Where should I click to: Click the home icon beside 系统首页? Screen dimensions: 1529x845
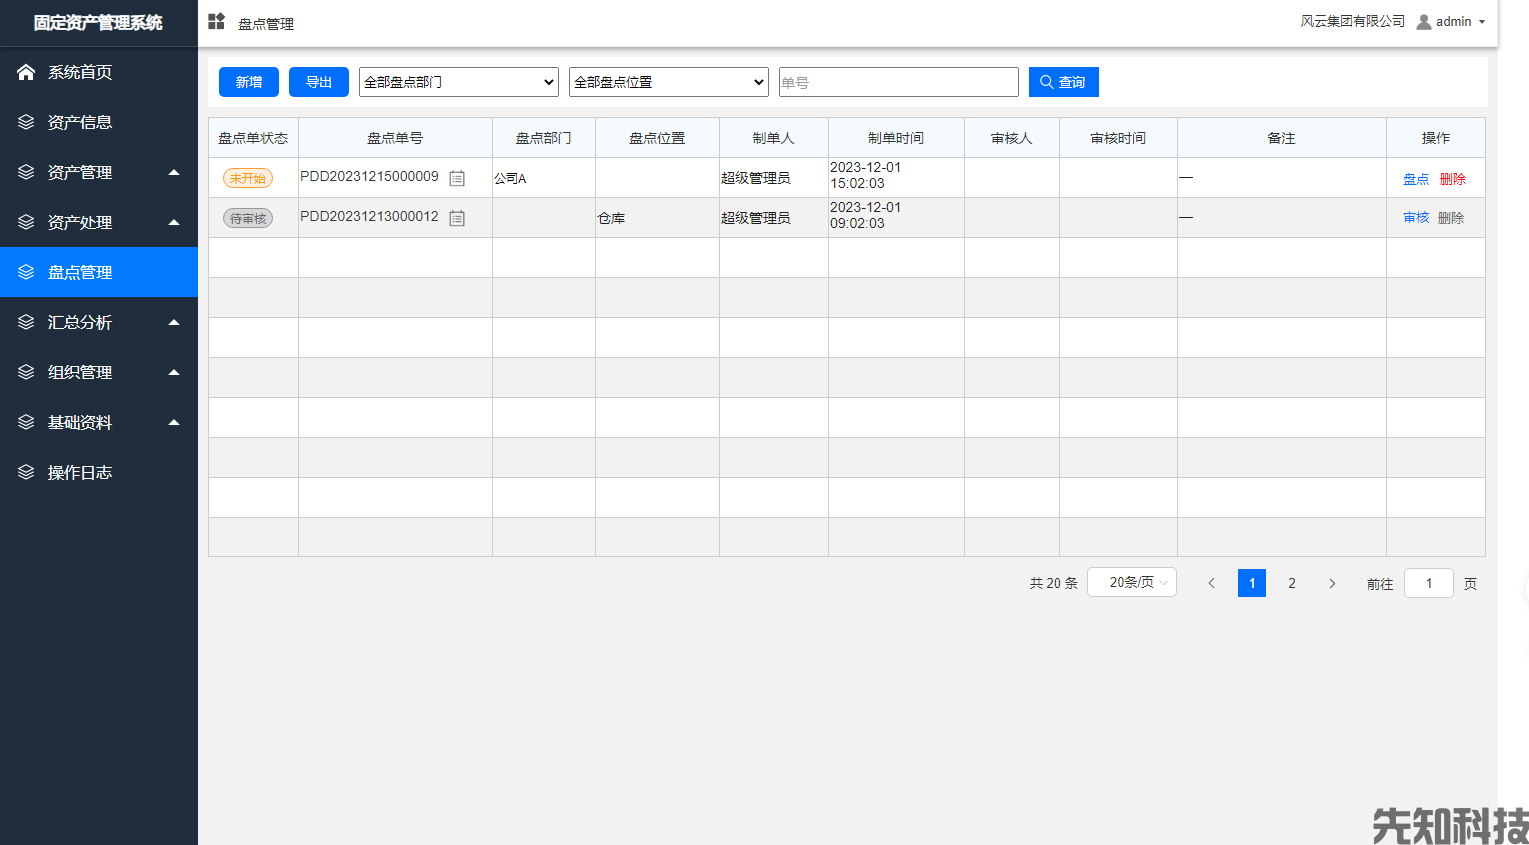click(26, 72)
